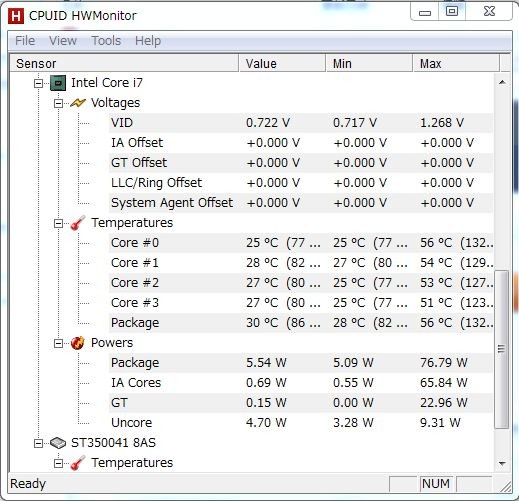Image resolution: width=519 pixels, height=501 pixels.
Task: Click Package power max 76.79 W
Action: coord(444,363)
